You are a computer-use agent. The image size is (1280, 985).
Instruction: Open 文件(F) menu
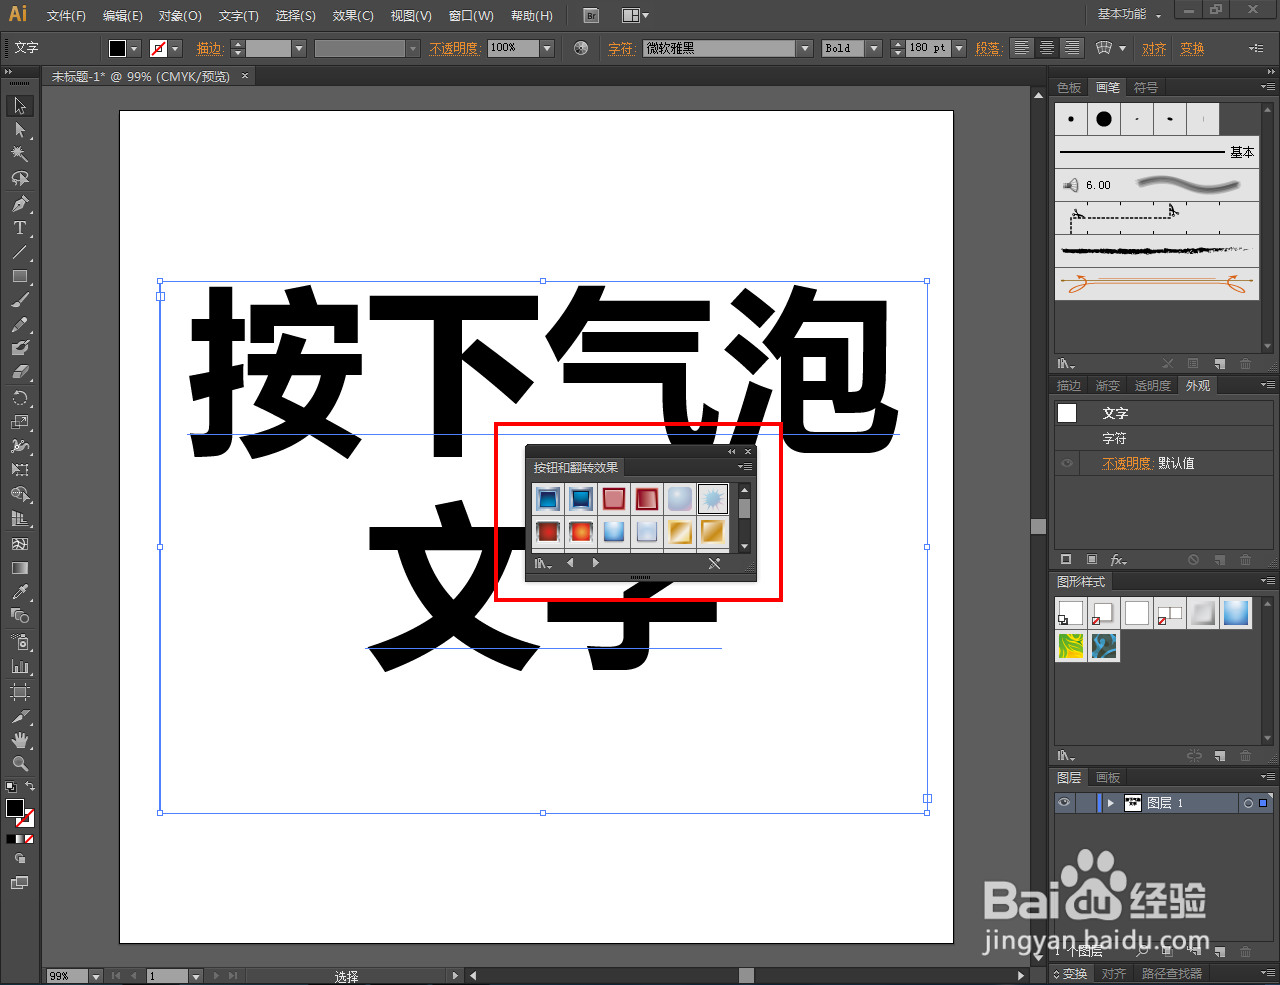point(66,16)
